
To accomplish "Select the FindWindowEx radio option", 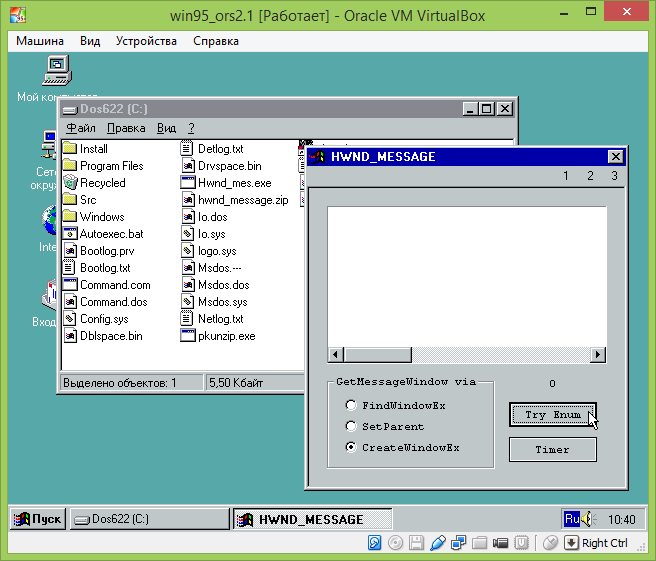I will 350,405.
